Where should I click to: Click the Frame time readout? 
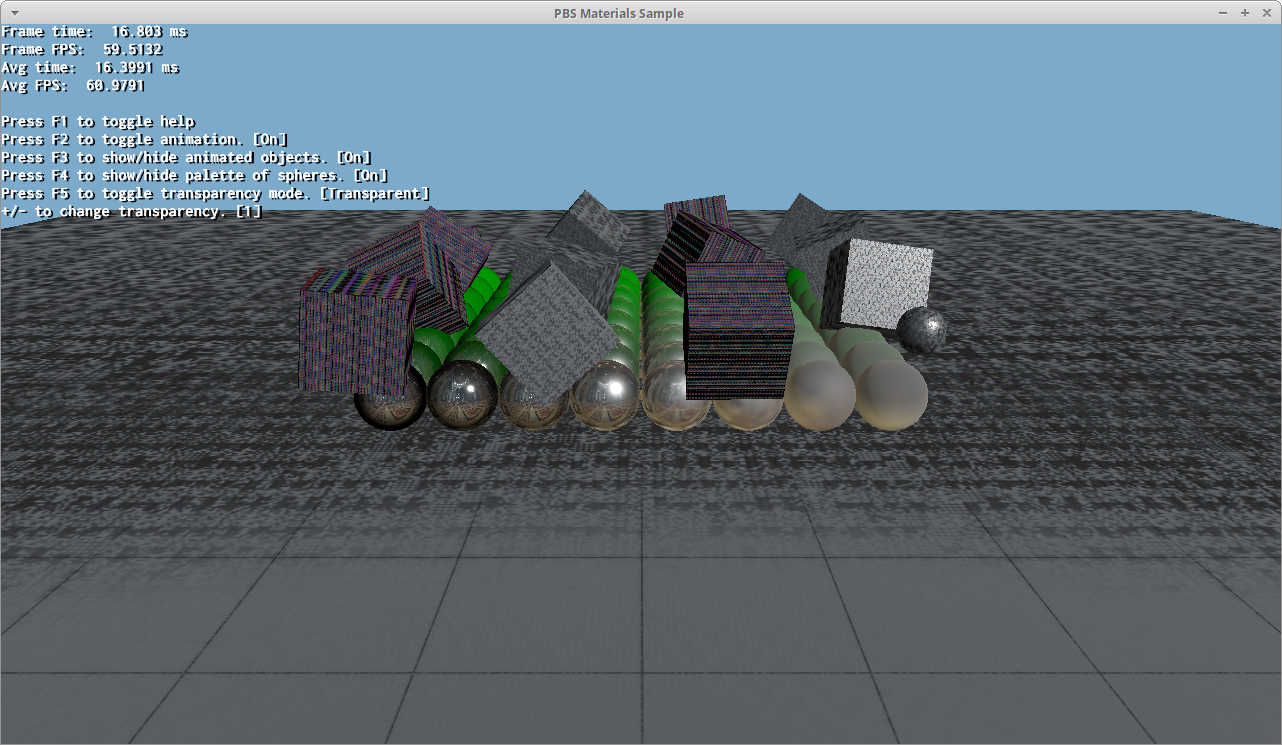click(94, 32)
